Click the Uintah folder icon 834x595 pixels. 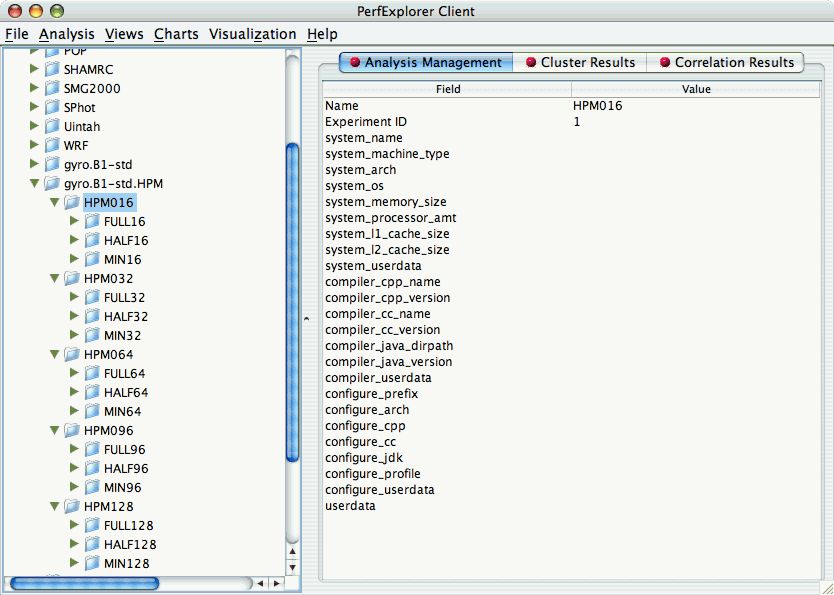point(52,127)
